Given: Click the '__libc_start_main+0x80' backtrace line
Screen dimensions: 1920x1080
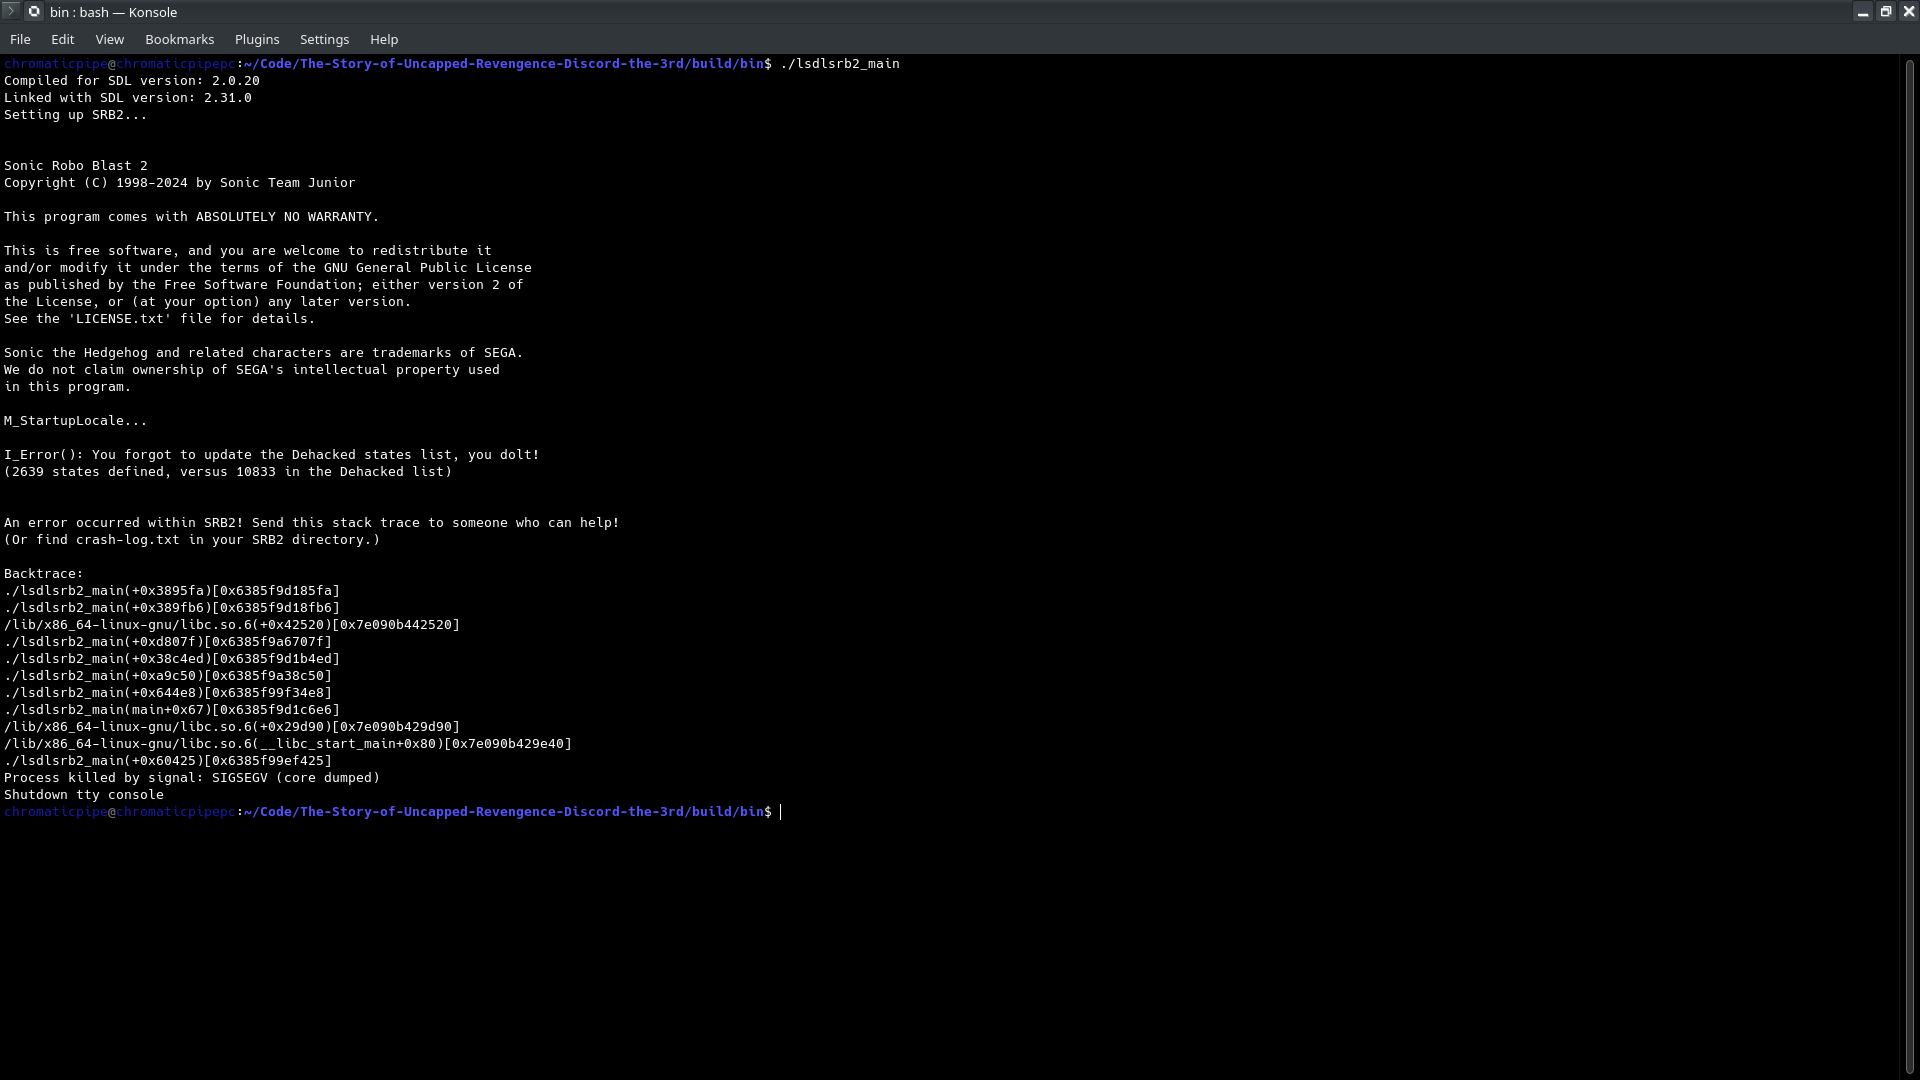Looking at the screenshot, I should [288, 744].
